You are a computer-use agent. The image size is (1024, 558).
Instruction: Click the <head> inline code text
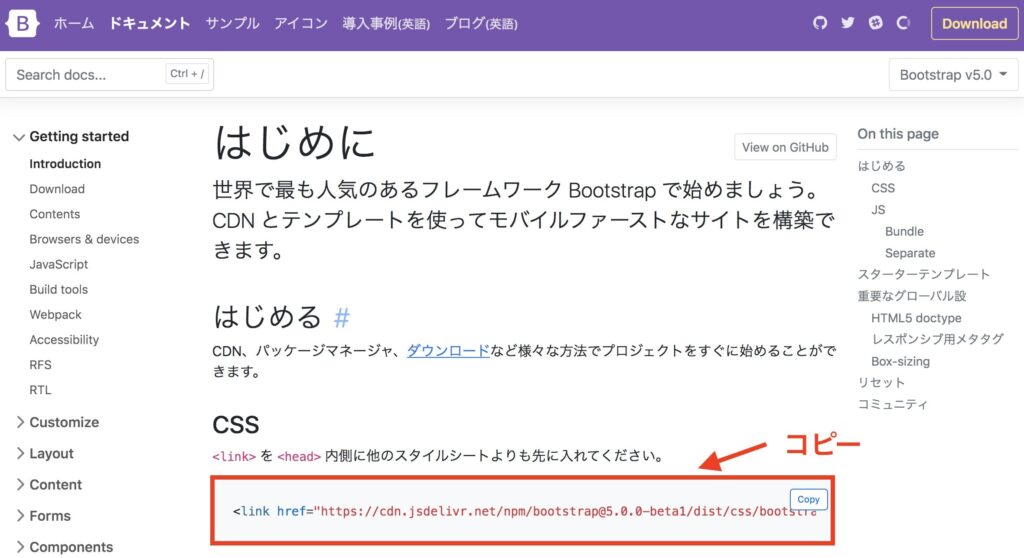click(x=299, y=457)
